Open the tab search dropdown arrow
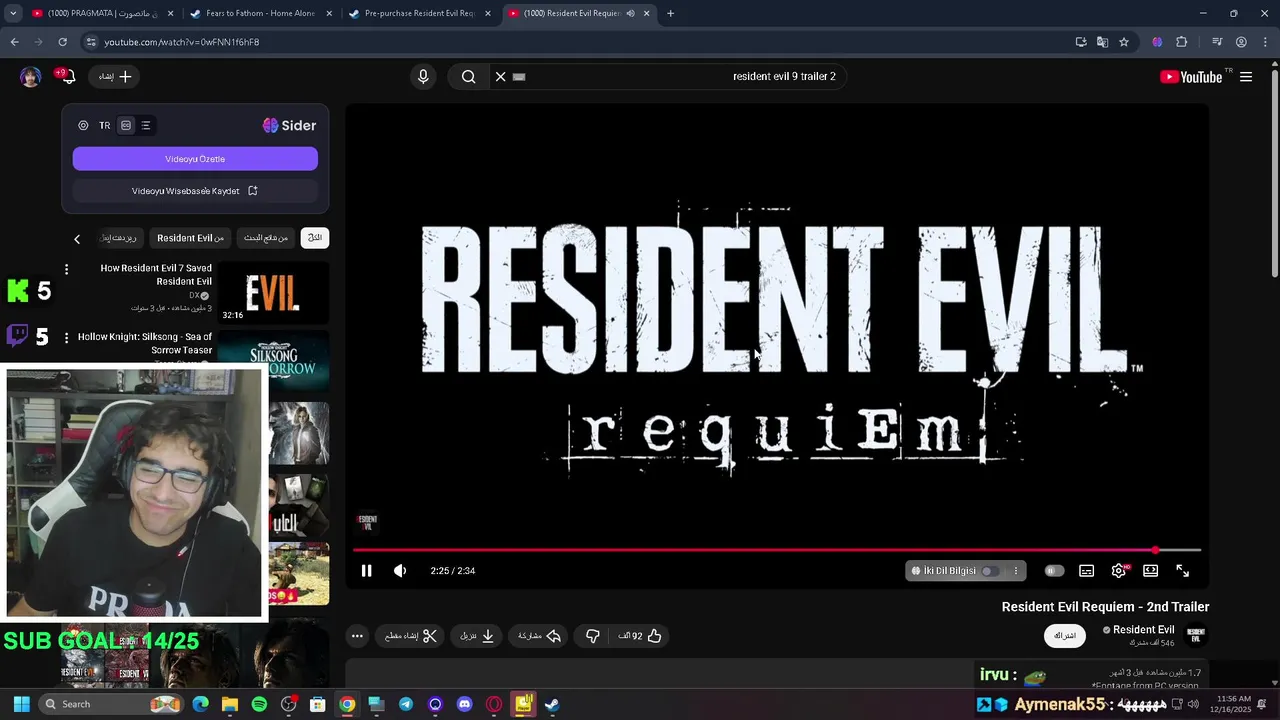1280x720 pixels. point(13,13)
